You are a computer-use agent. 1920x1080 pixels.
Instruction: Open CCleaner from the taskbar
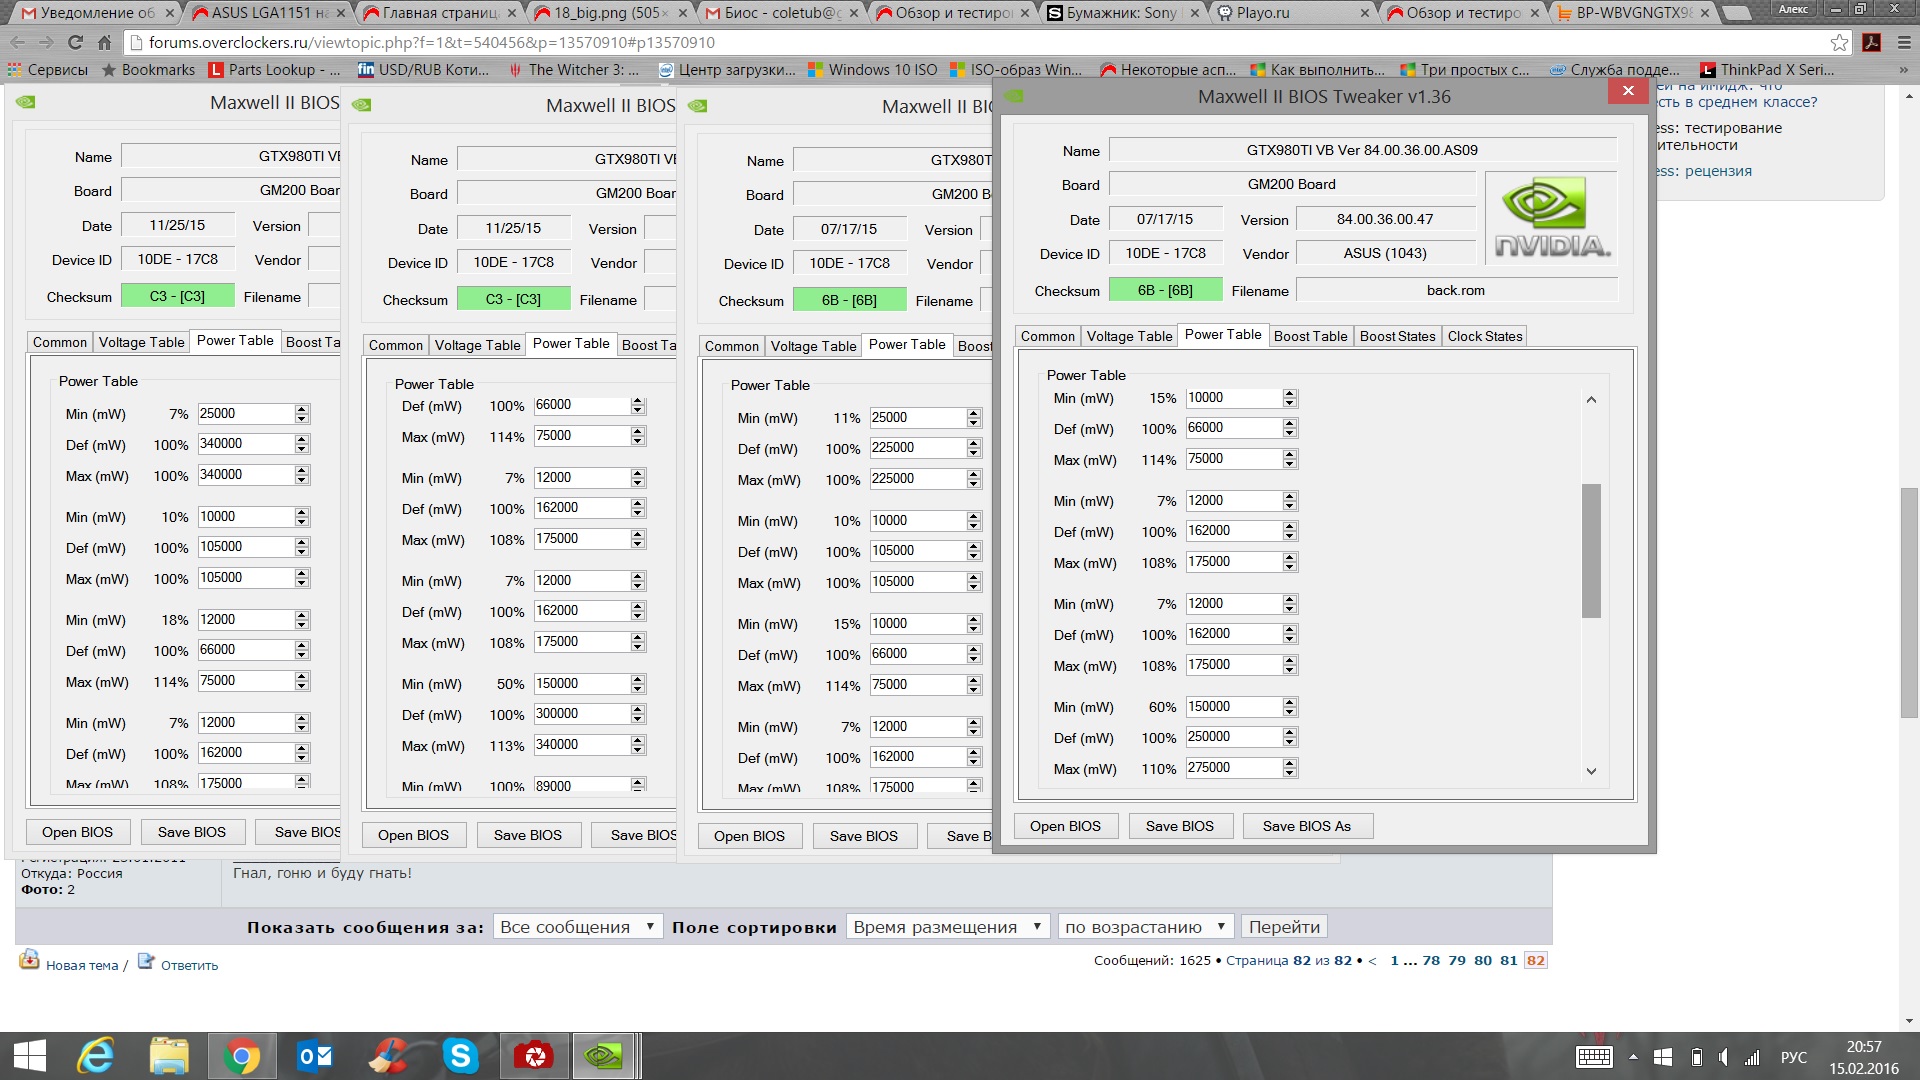point(386,1056)
